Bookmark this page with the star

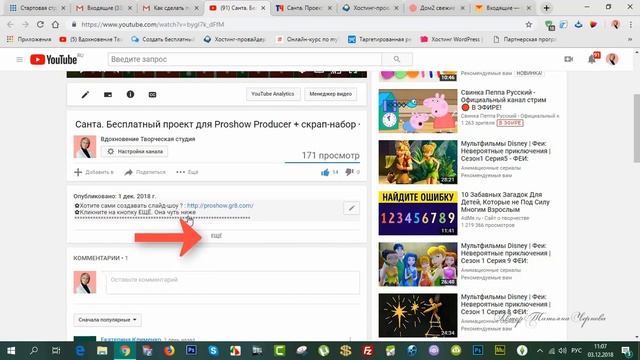pos(529,24)
